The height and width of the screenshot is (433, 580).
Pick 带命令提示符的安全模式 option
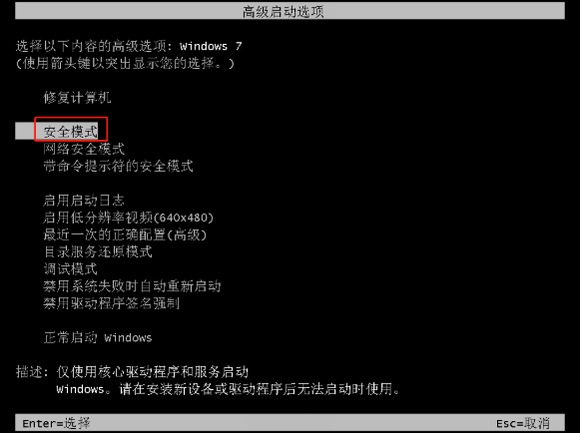point(118,166)
